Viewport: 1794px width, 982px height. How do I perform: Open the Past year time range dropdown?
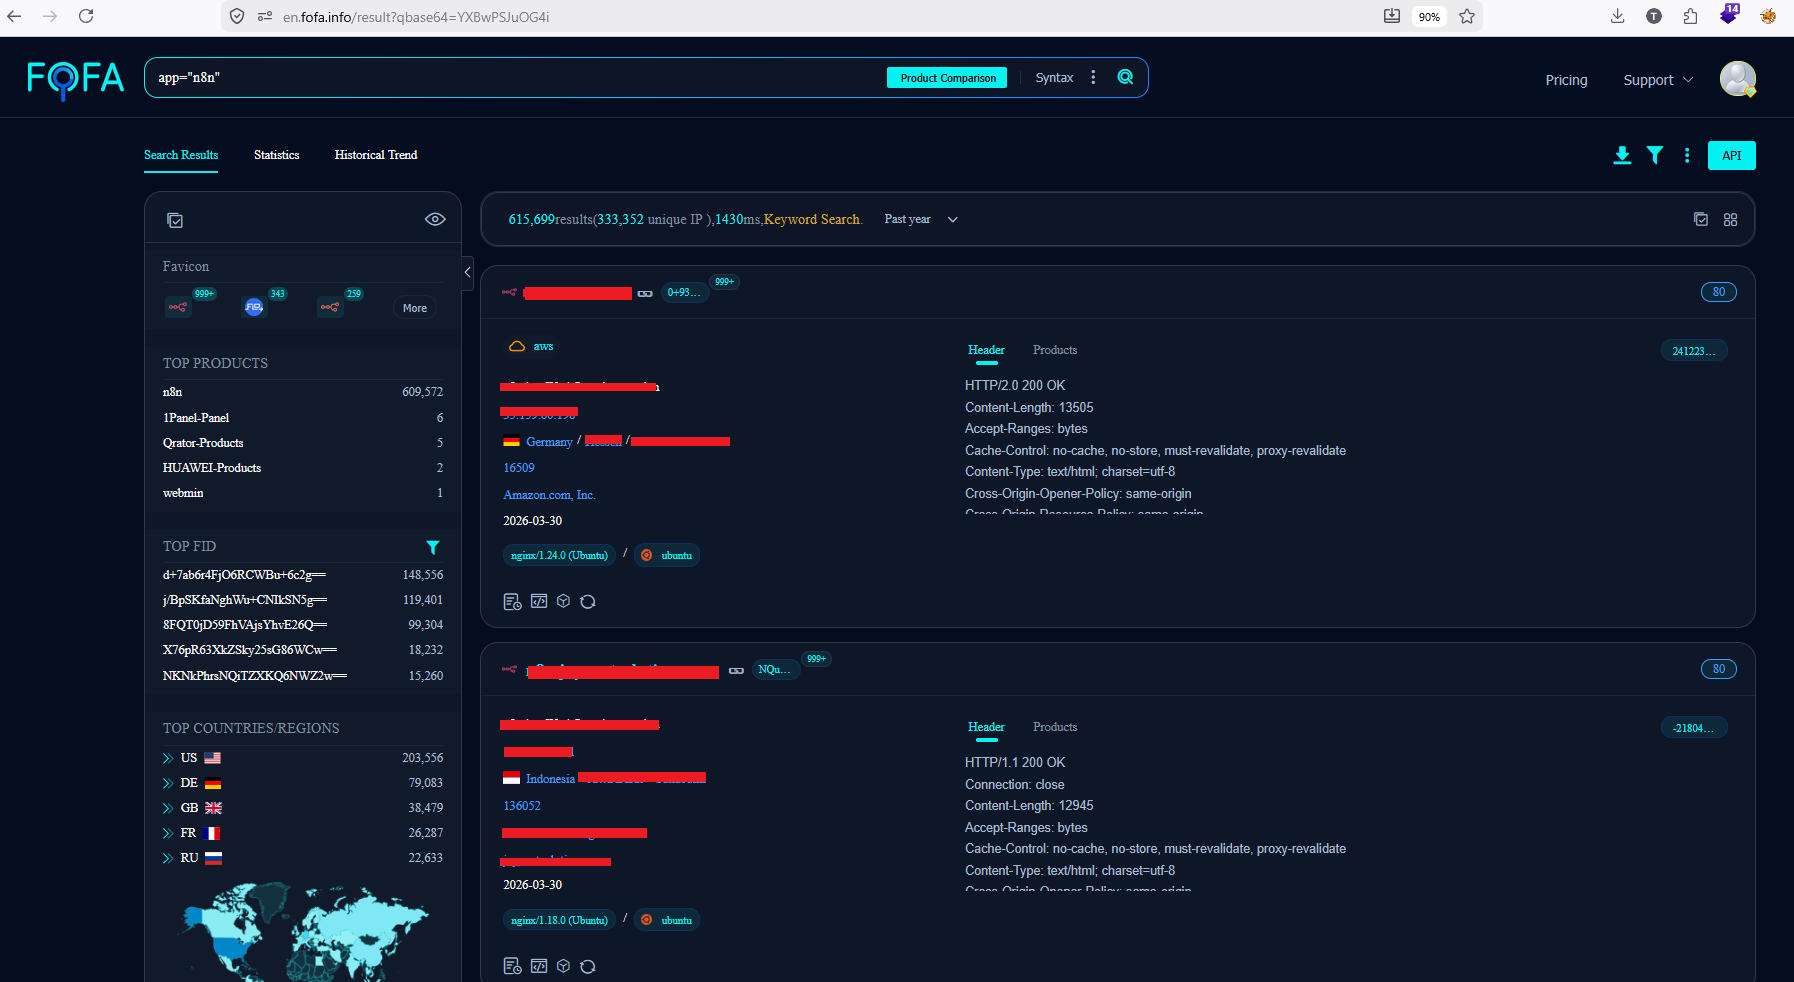point(920,220)
